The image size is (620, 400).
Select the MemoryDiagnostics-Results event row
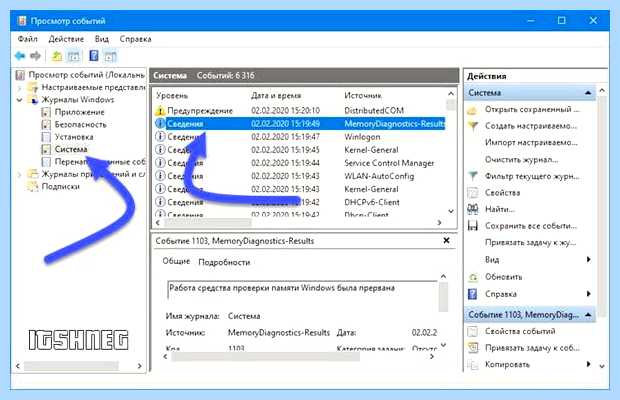300,124
